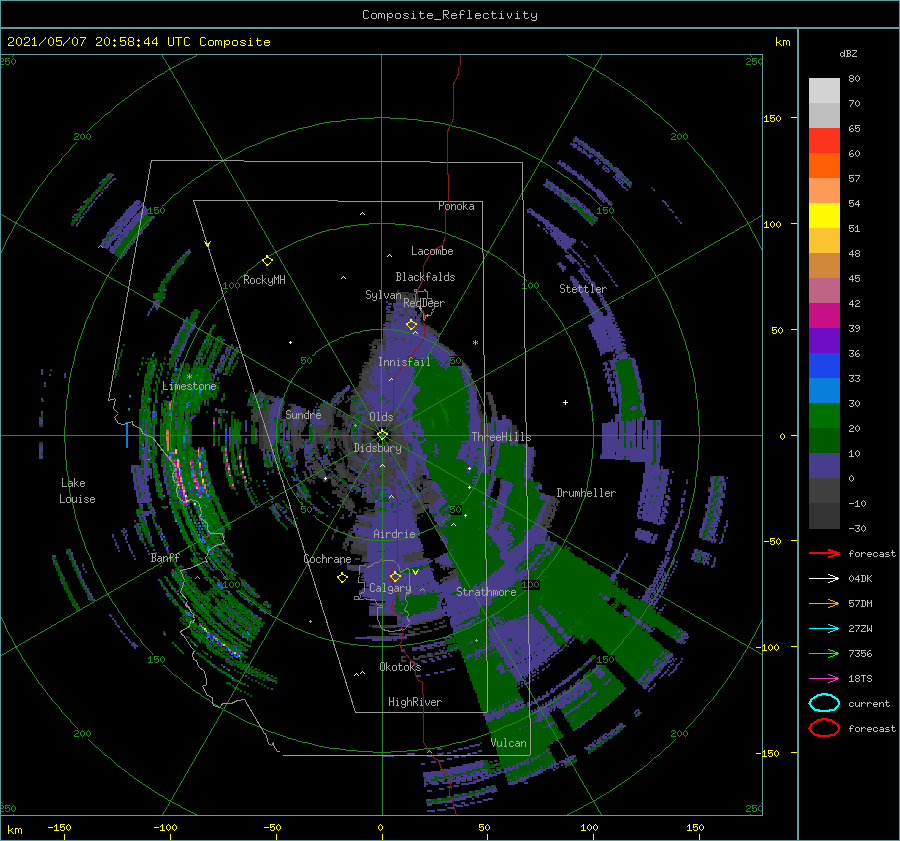This screenshot has height=841, width=900.
Task: Click the Lake Louise label
Action: (77, 491)
